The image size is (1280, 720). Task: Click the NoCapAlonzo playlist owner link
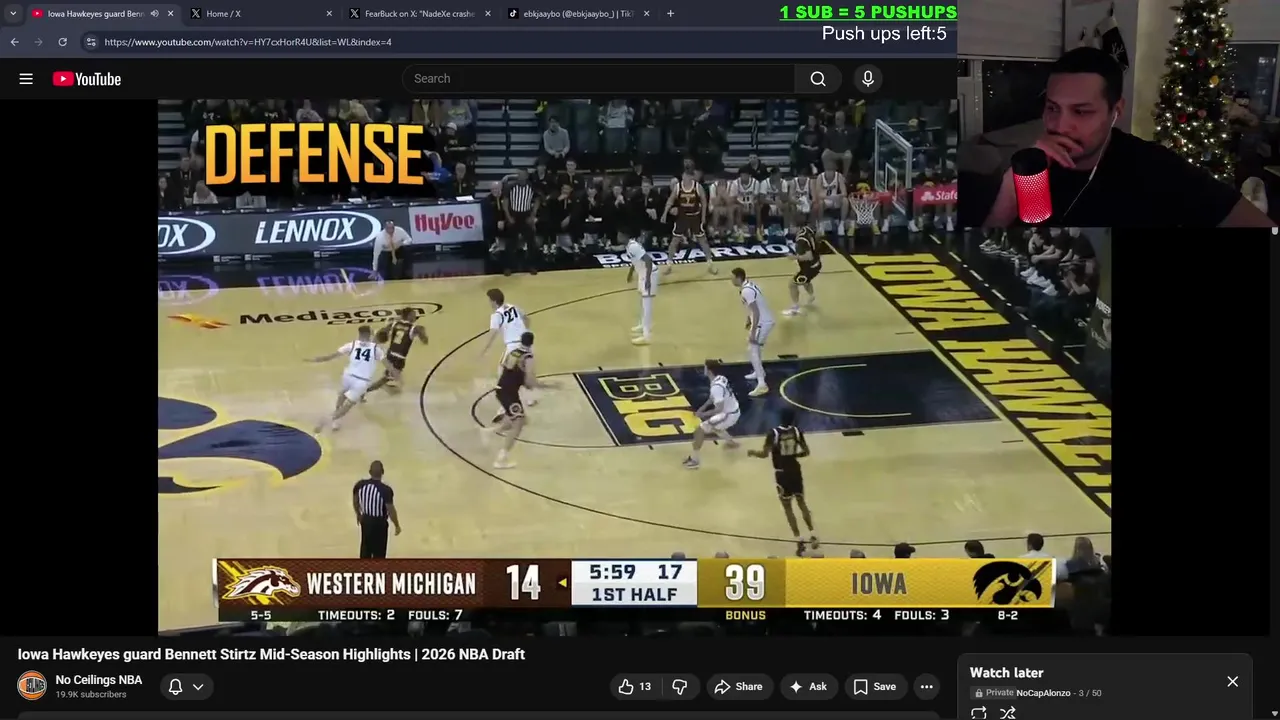coord(1043,693)
